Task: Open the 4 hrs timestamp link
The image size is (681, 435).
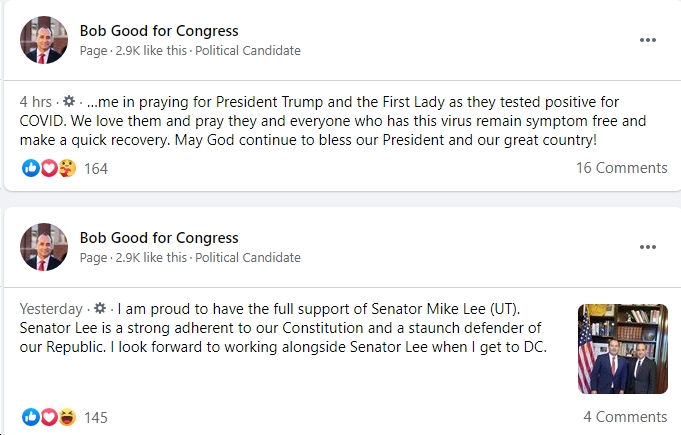Action: tap(36, 102)
